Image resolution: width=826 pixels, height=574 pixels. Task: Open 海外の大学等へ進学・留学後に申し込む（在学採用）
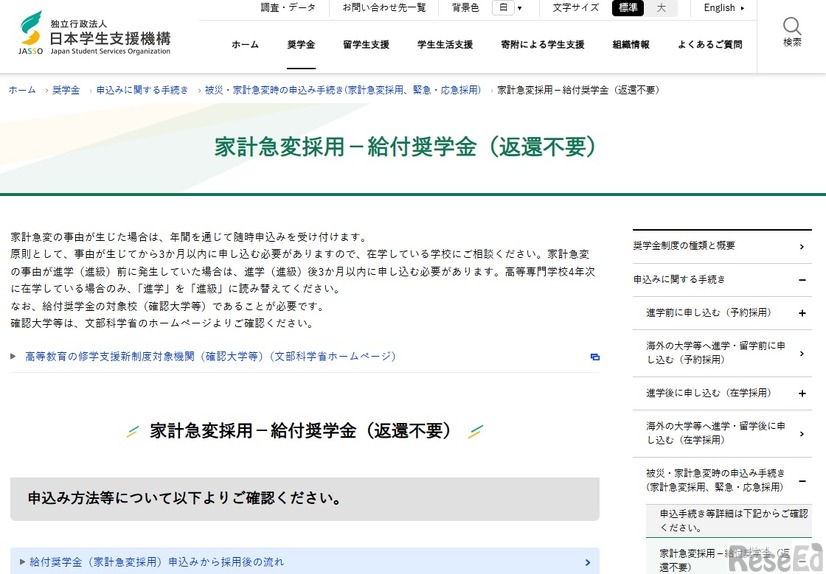tap(715, 433)
